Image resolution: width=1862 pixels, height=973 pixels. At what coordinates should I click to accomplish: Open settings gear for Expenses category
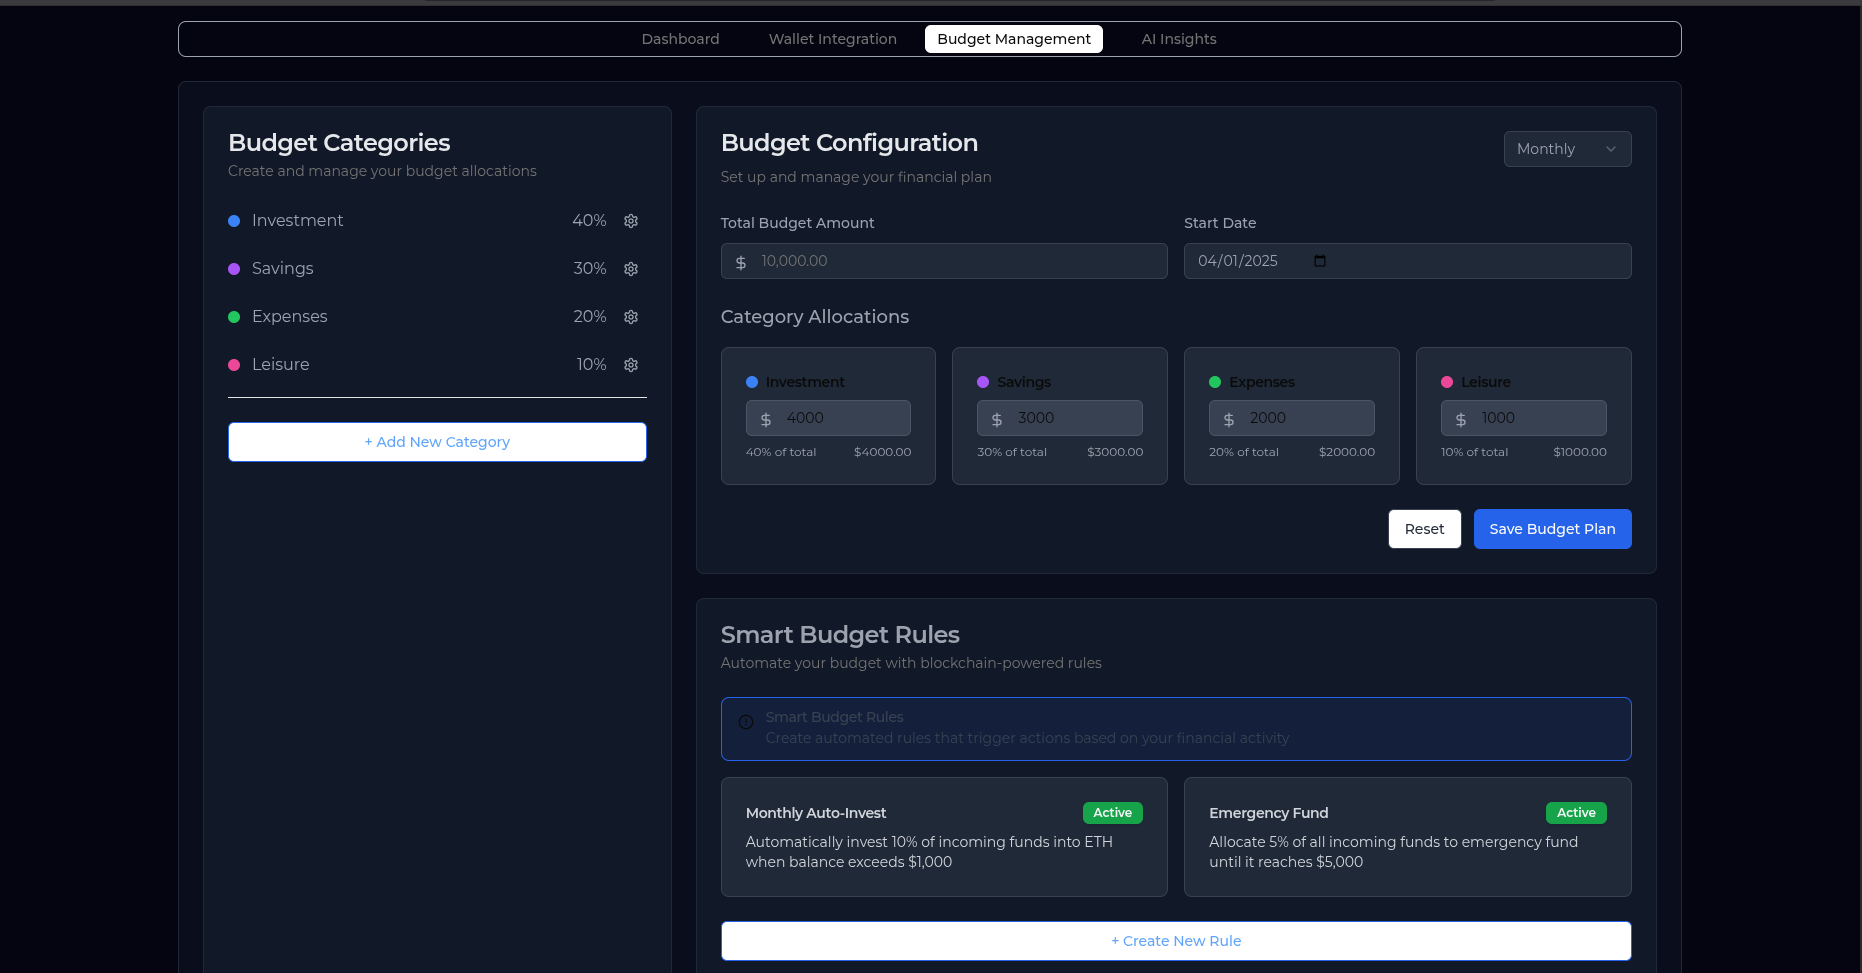631,317
